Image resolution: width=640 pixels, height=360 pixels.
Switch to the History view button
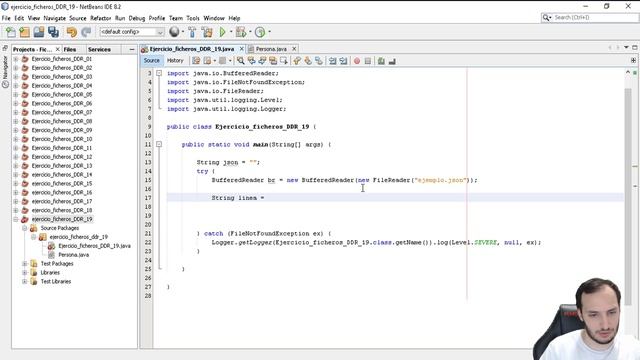tap(175, 60)
